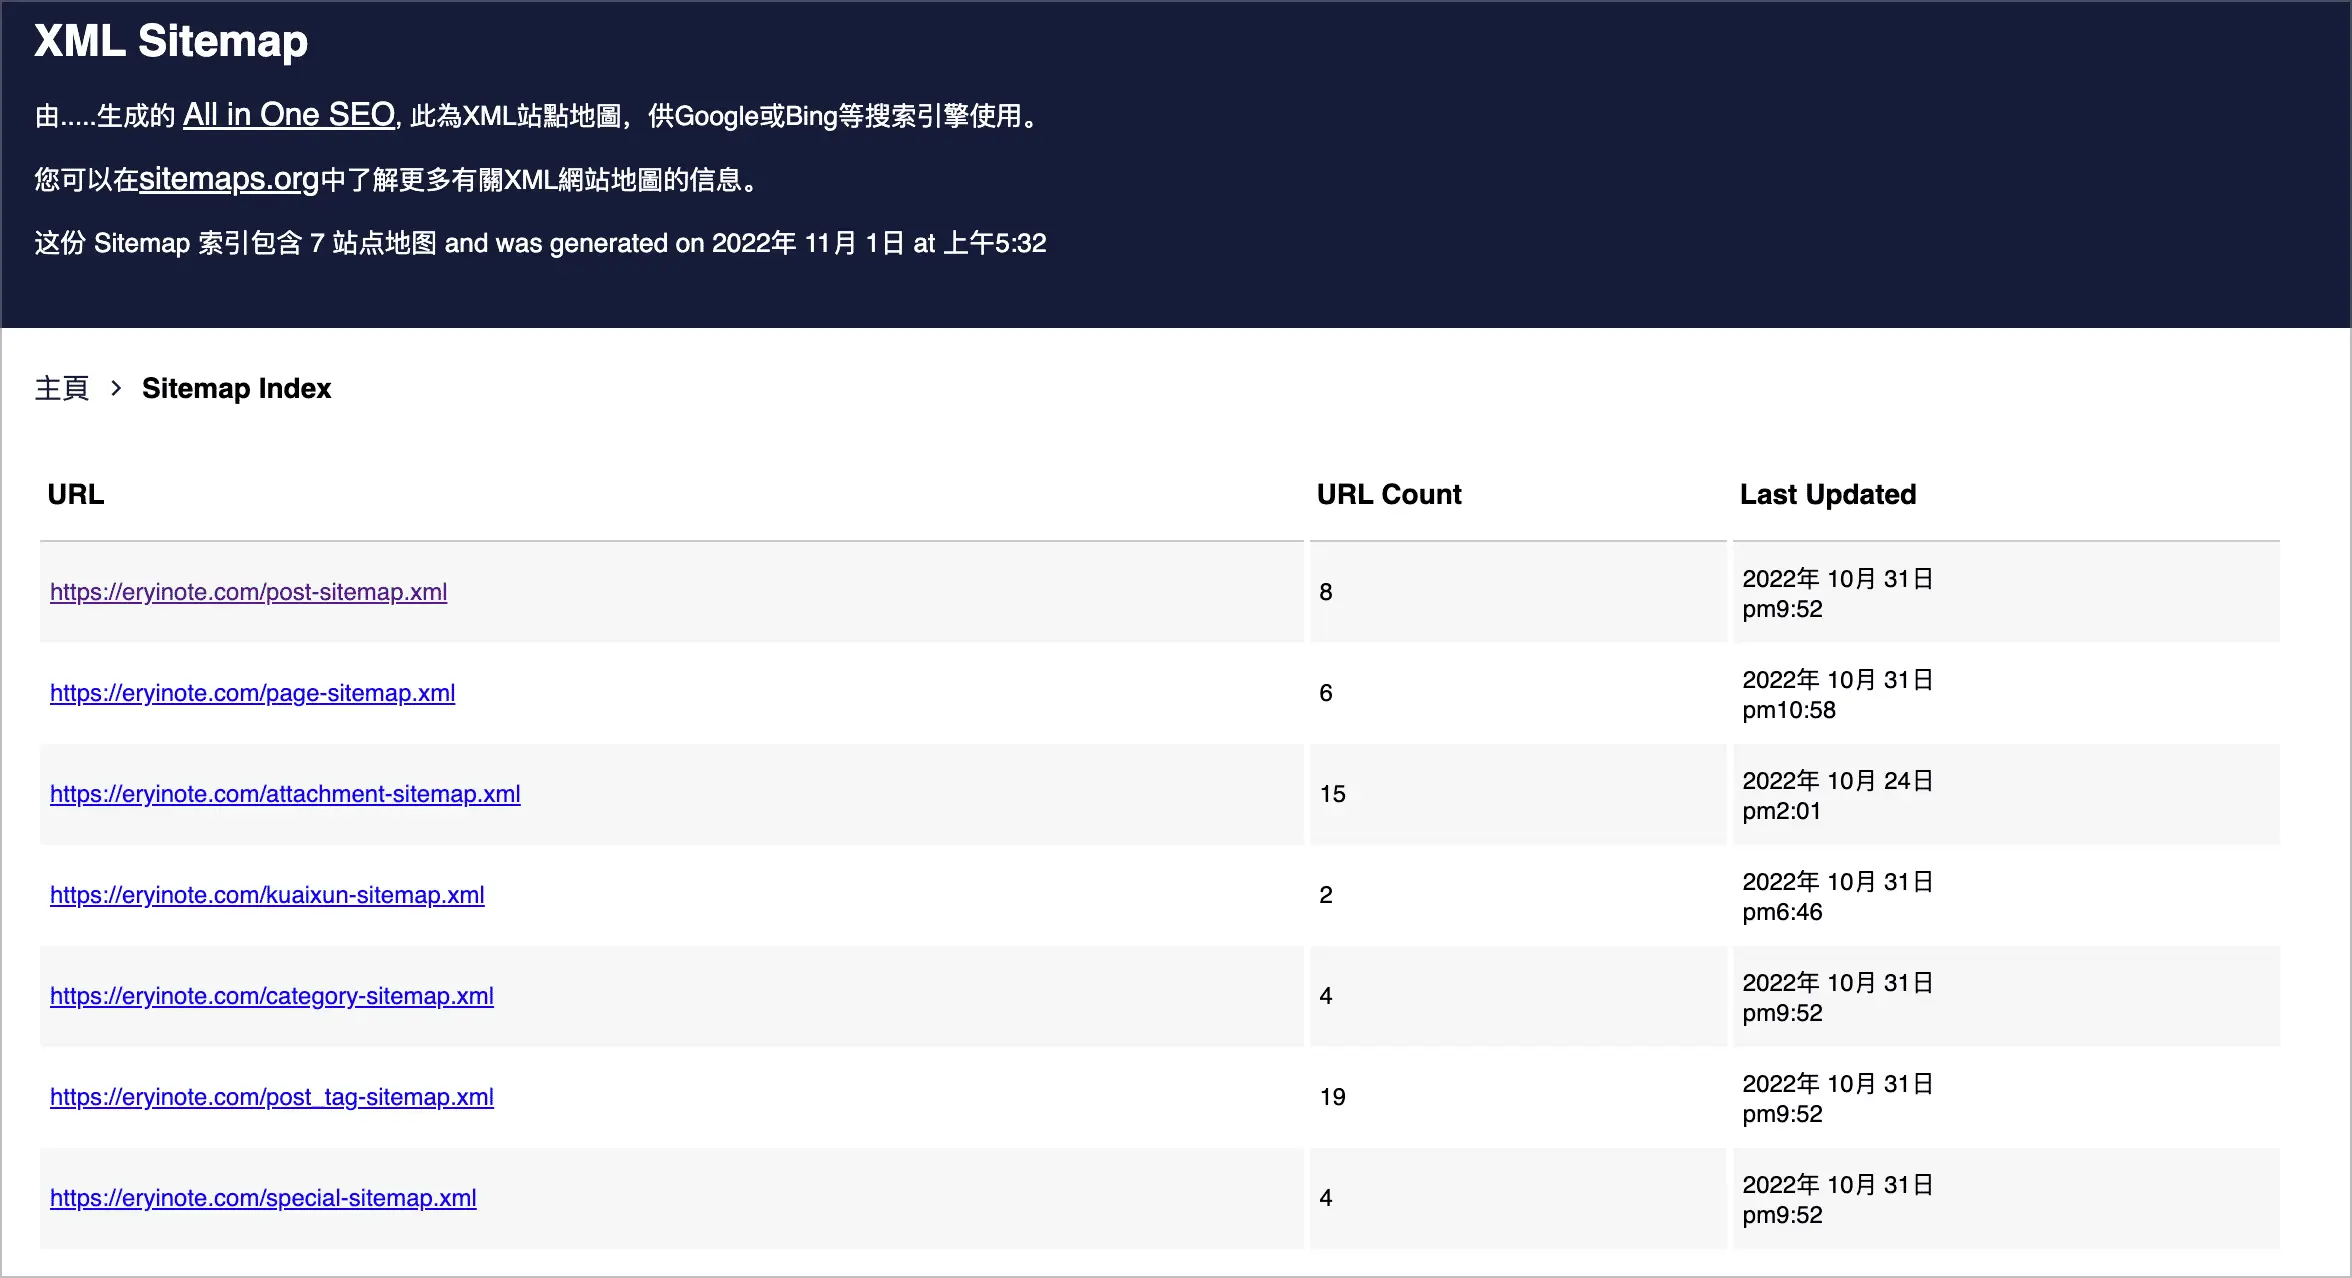Click the Last Updated column header
The width and height of the screenshot is (2352, 1278).
coord(1828,494)
